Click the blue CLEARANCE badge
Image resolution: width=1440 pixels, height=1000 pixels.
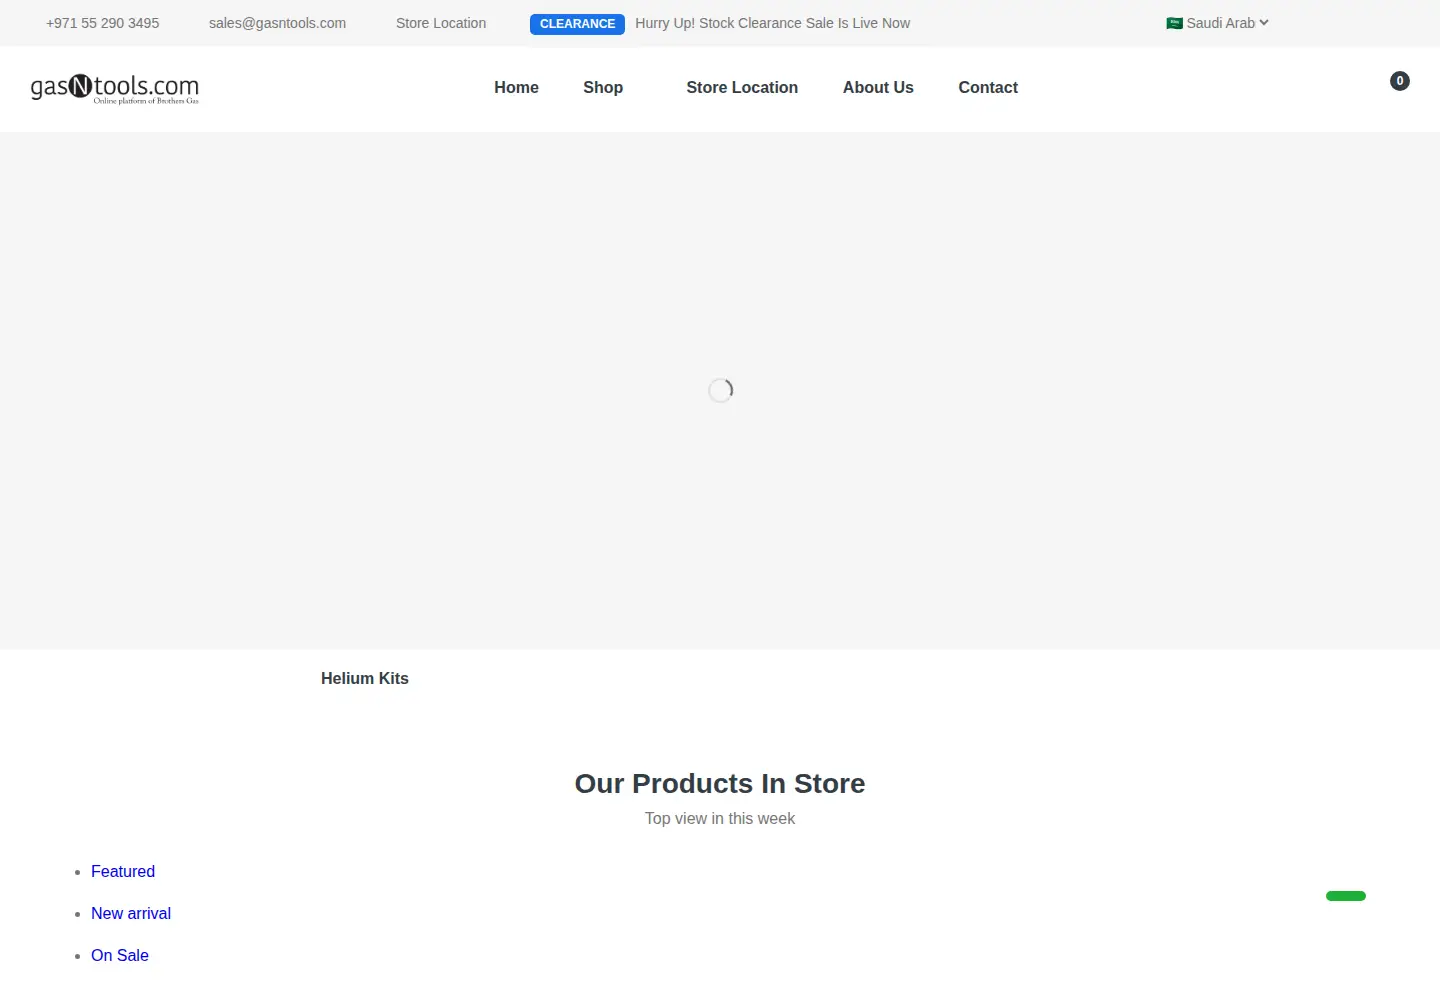click(x=577, y=24)
